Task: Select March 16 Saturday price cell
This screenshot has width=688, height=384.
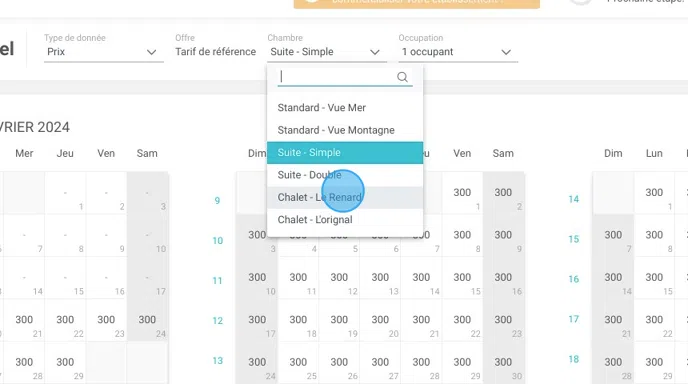Action: [503, 278]
